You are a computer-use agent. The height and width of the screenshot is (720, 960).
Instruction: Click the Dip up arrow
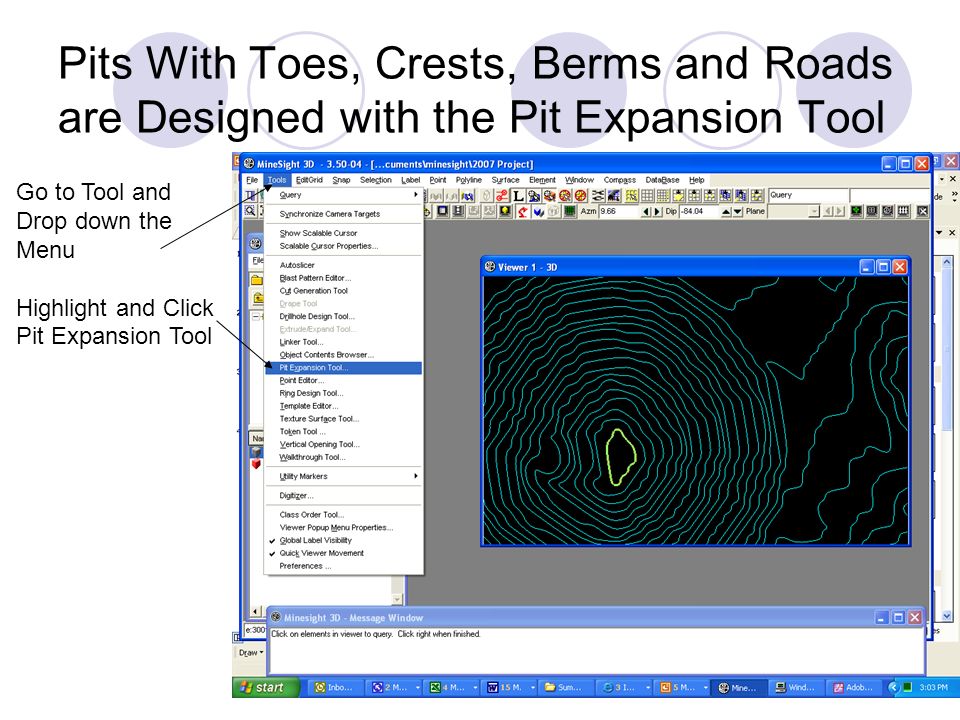tap(726, 211)
